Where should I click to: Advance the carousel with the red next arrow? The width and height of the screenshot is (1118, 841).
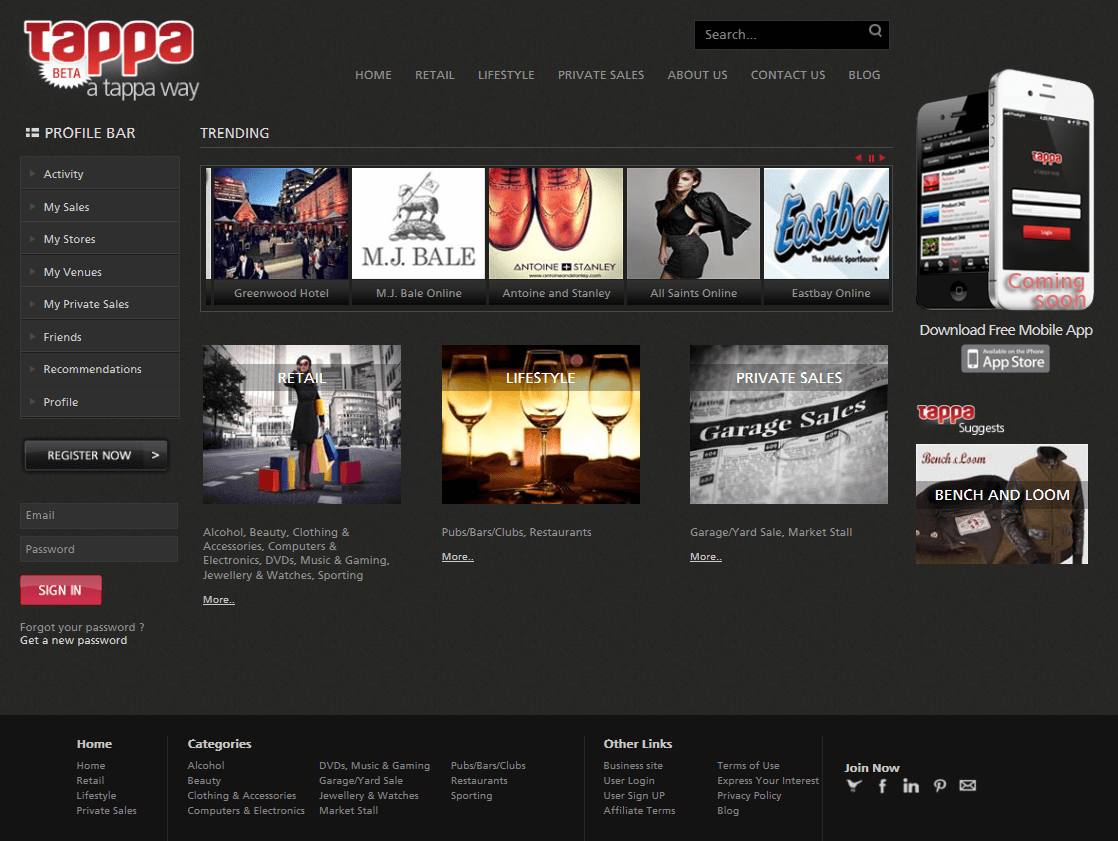point(882,158)
